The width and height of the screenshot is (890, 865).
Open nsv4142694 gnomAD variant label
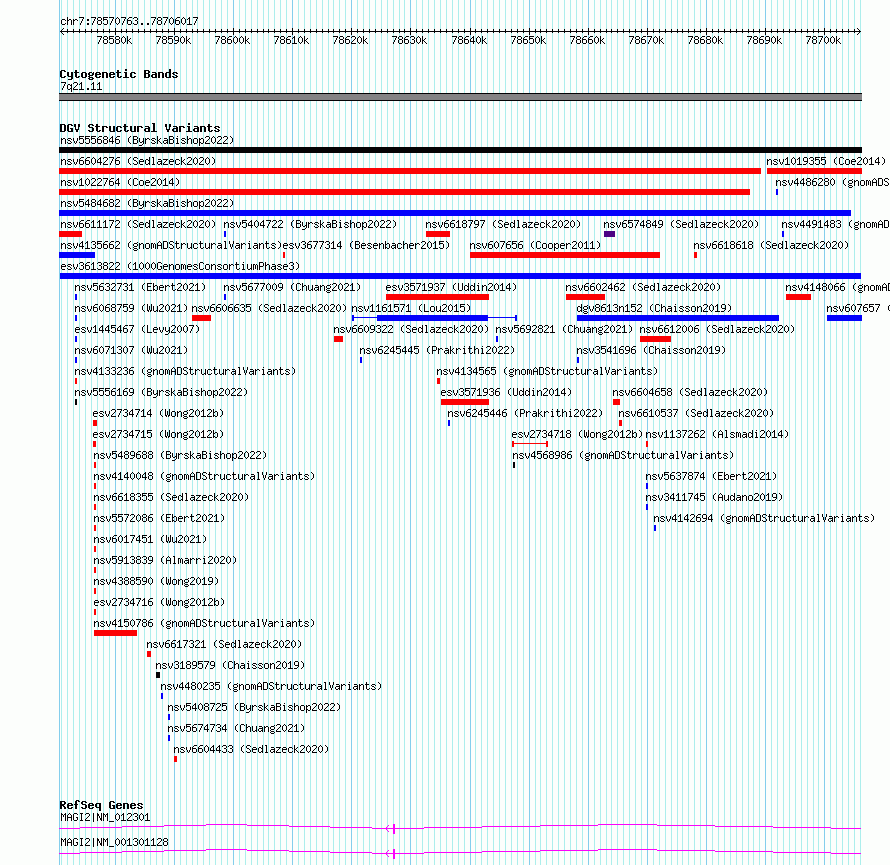pyautogui.click(x=764, y=518)
